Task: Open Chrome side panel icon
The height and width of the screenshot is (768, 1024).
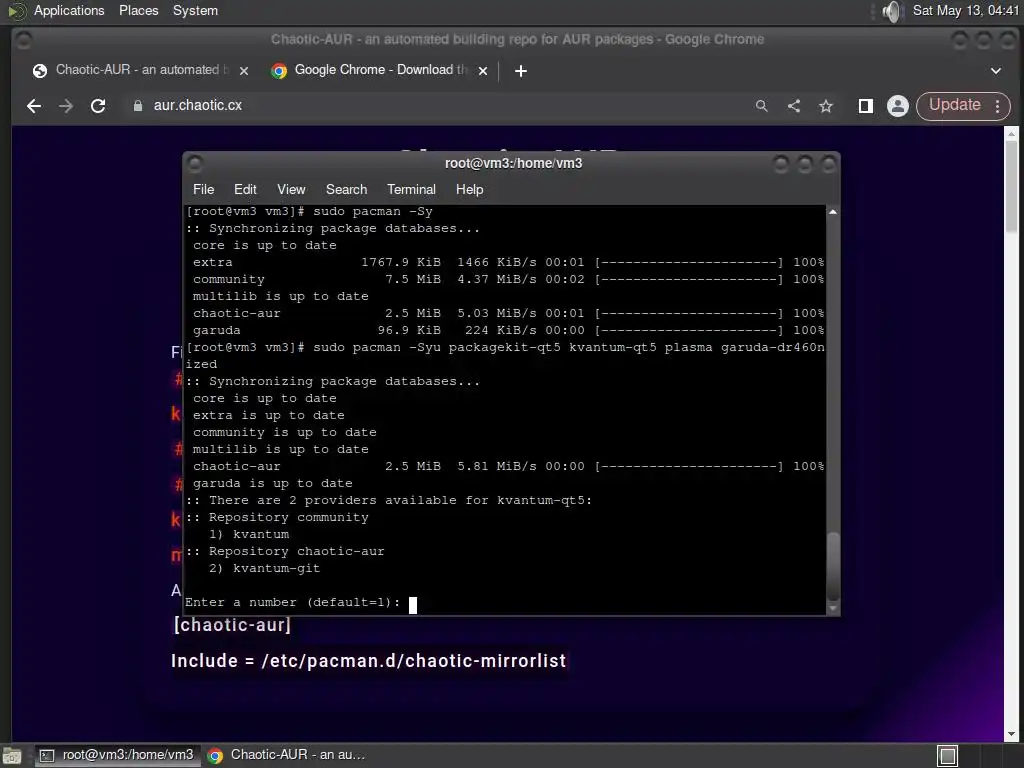Action: (x=866, y=106)
